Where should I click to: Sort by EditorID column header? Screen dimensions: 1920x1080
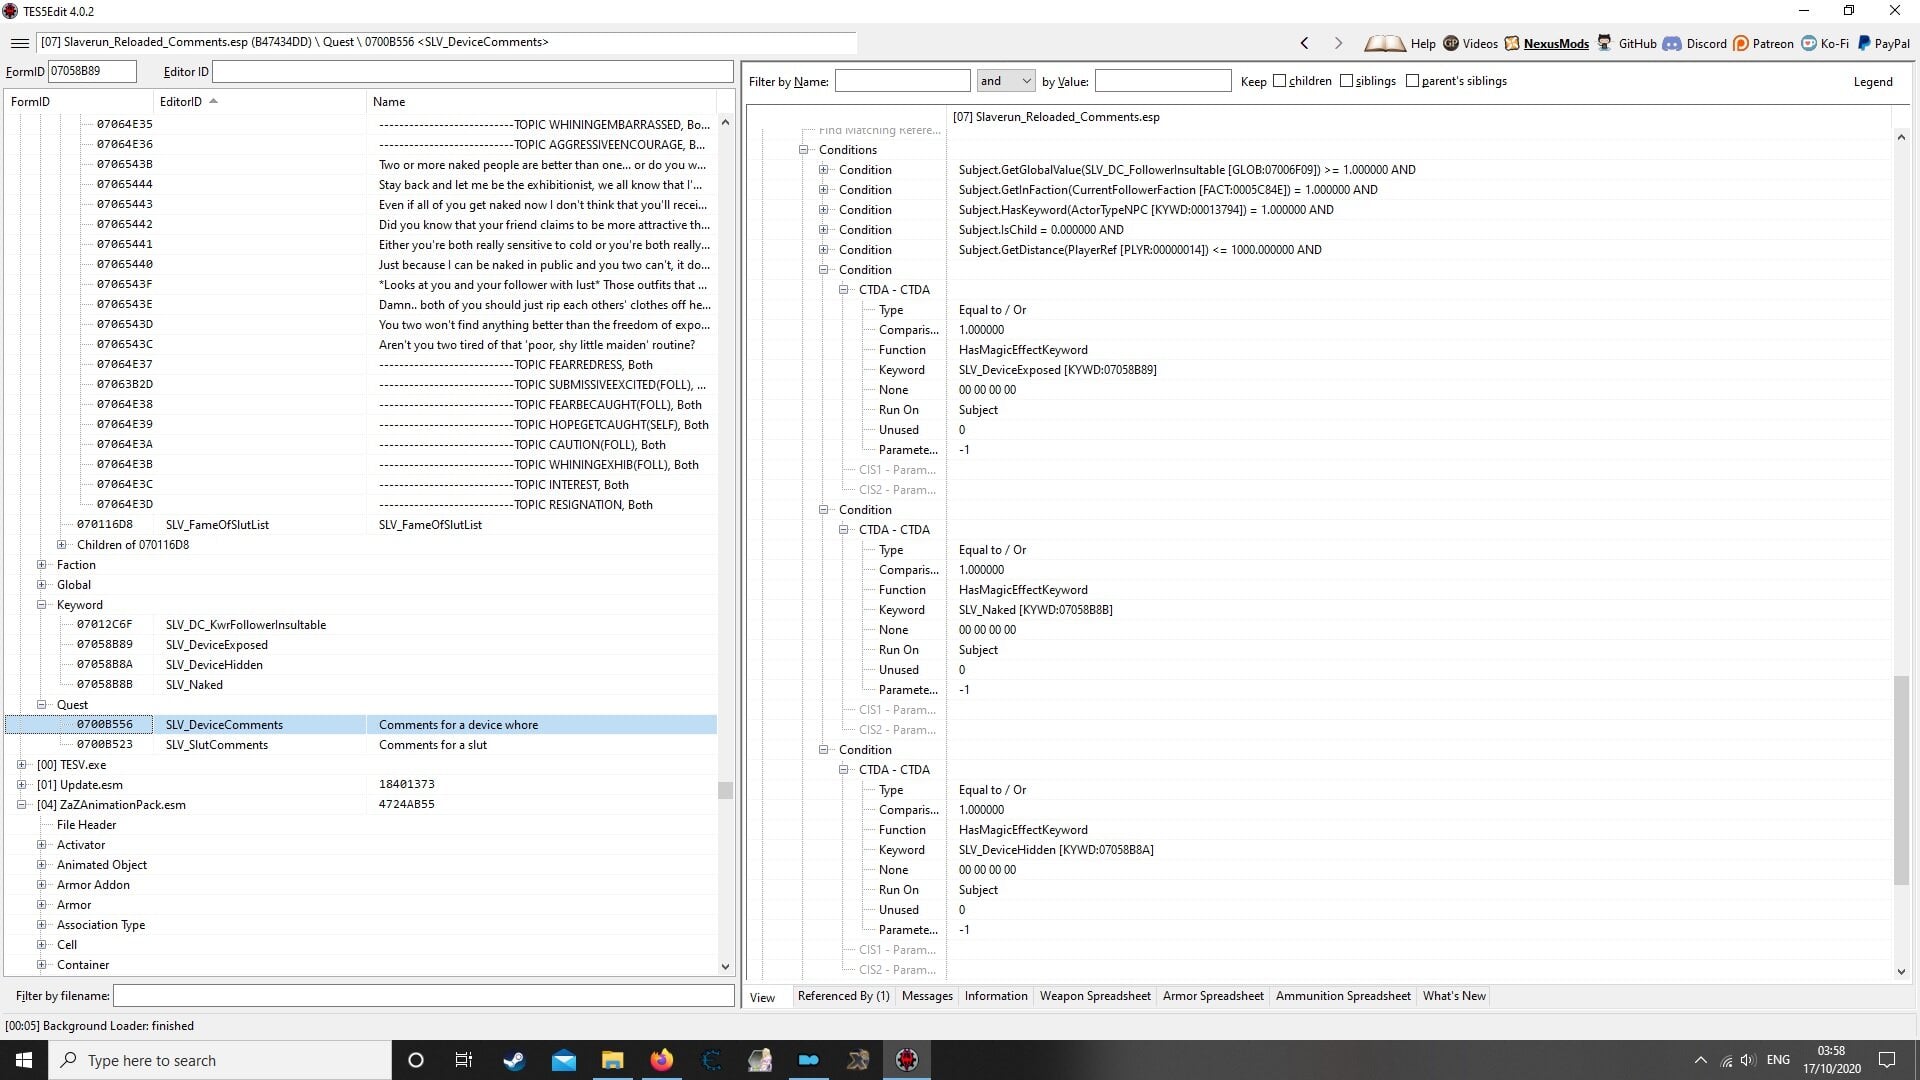click(x=260, y=102)
